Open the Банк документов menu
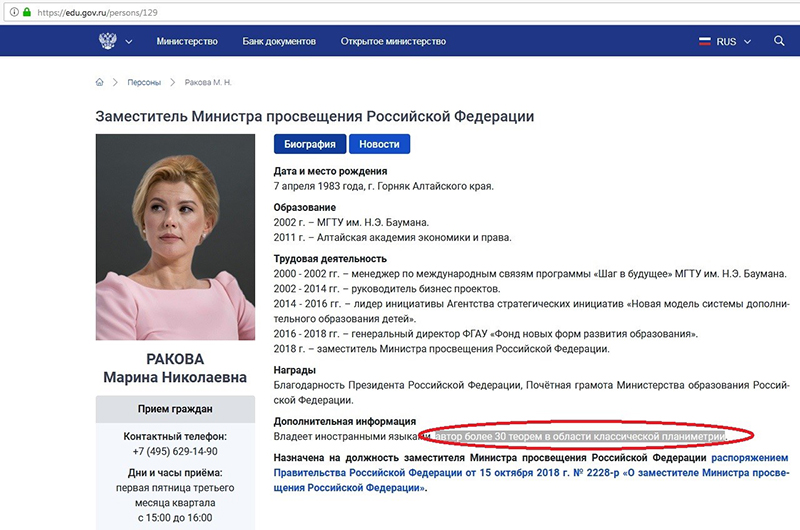Screen dimensions: 800x530 (279, 42)
